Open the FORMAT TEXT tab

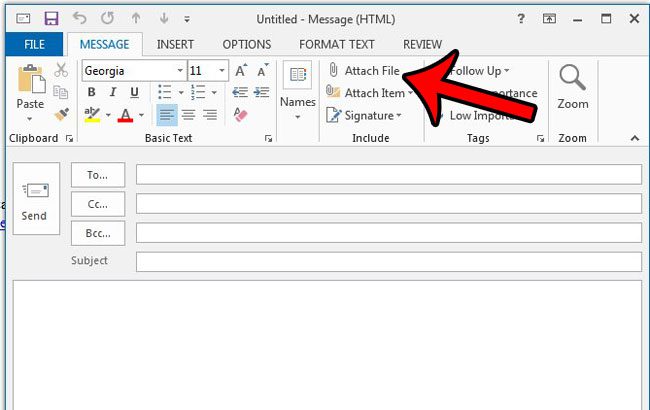click(337, 44)
